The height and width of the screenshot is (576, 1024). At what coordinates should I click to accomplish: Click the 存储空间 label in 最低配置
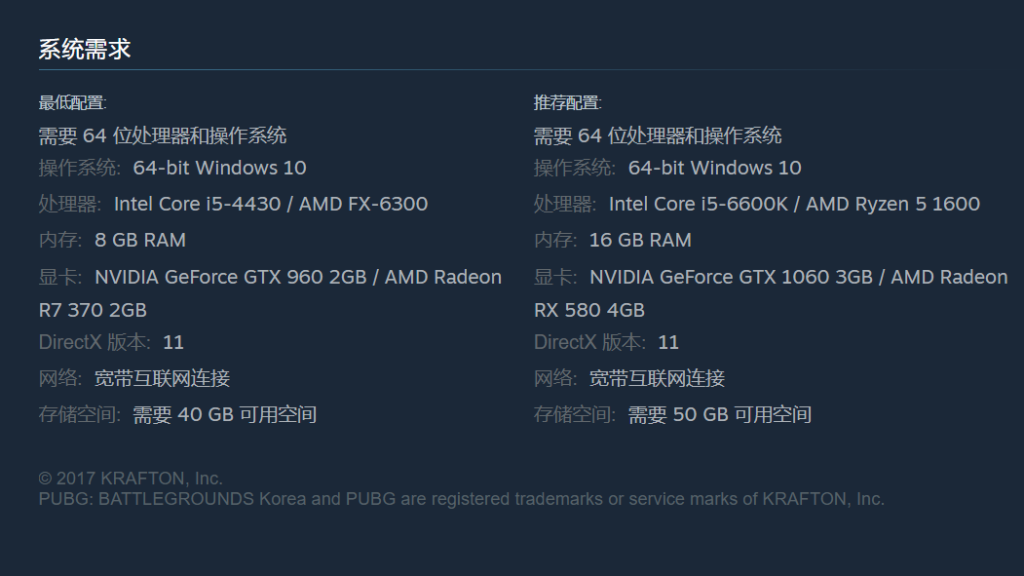(80, 415)
